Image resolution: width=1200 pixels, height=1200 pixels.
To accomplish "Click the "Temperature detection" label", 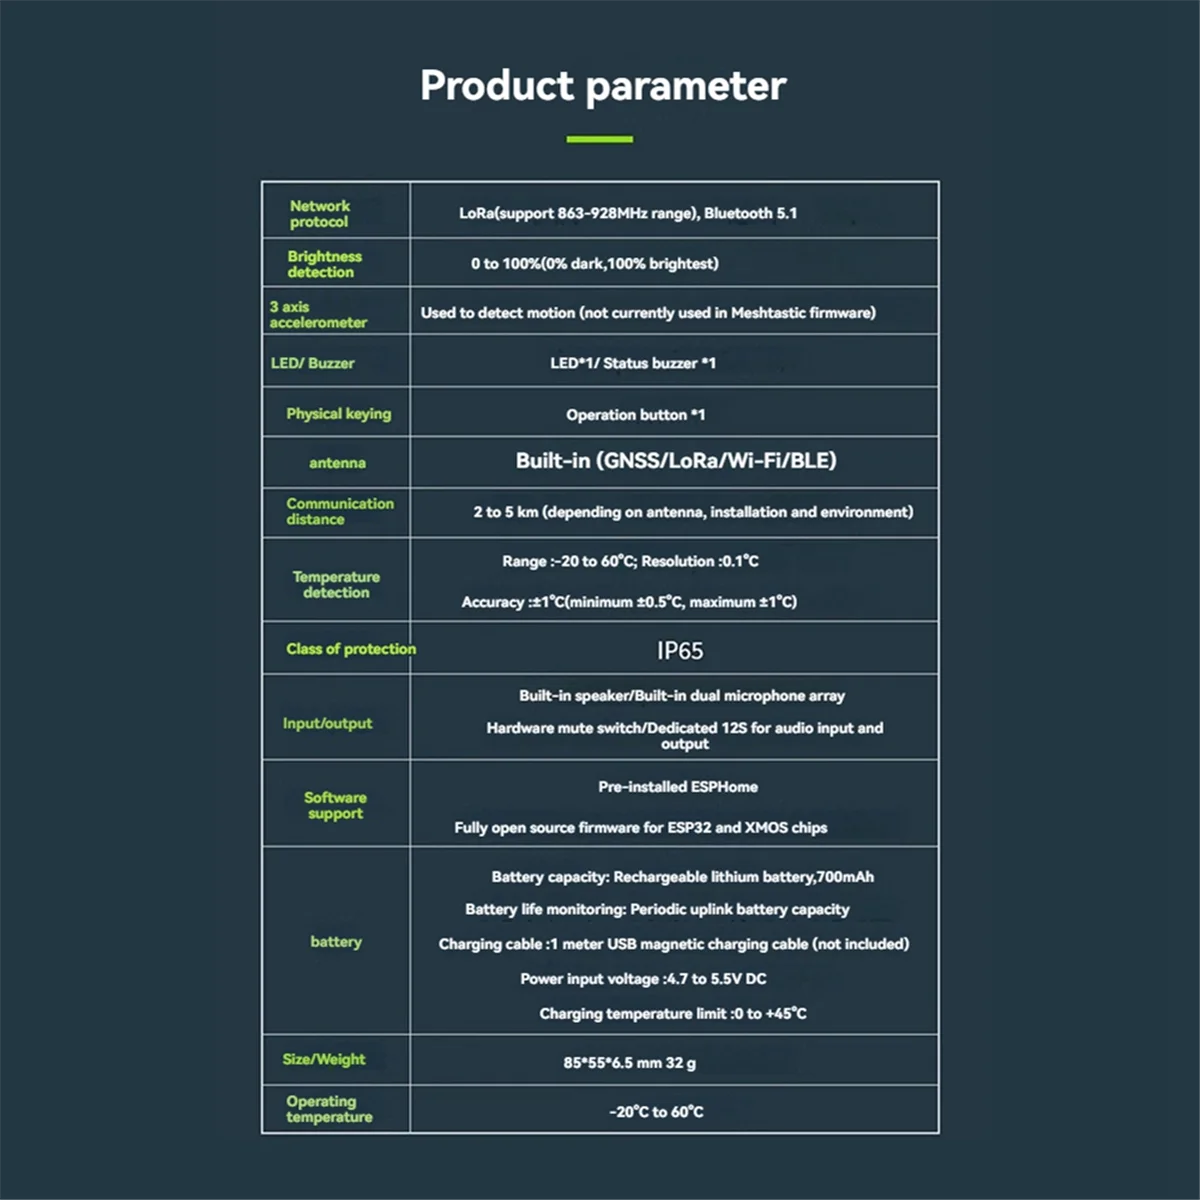I will coord(336,585).
